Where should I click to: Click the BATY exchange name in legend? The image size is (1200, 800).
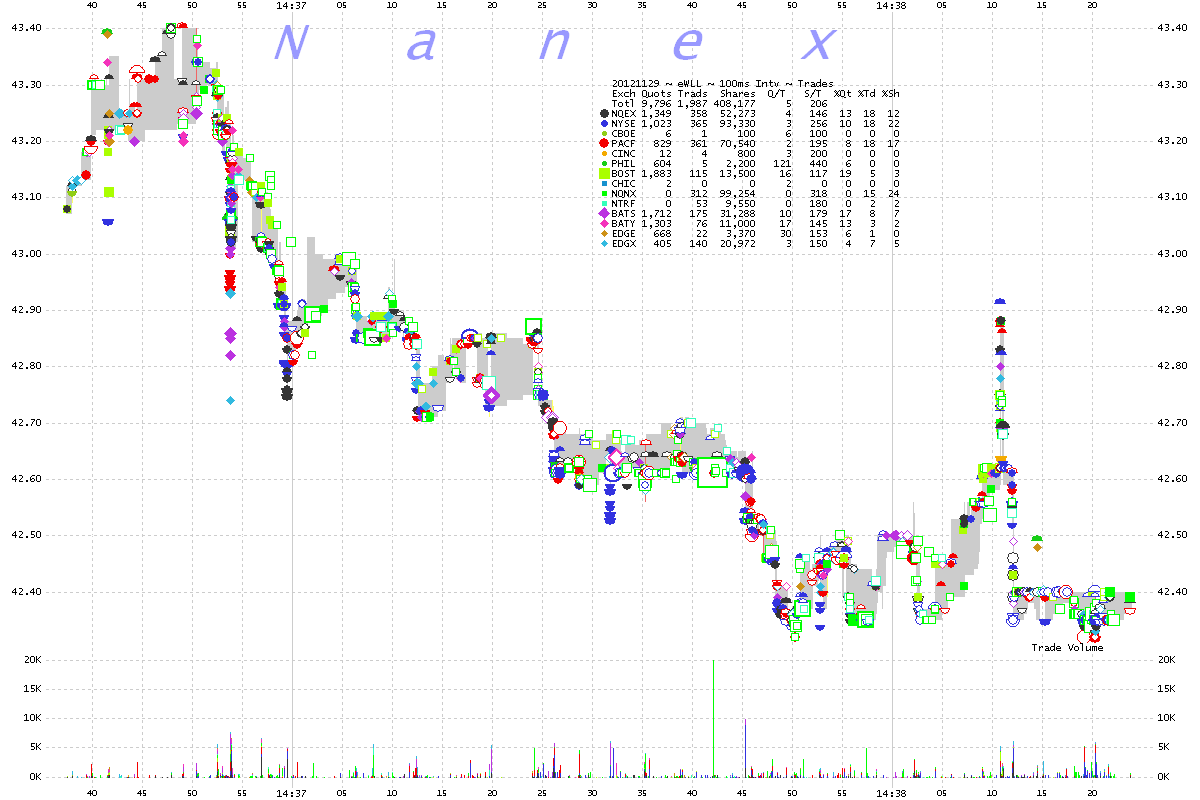(x=624, y=224)
